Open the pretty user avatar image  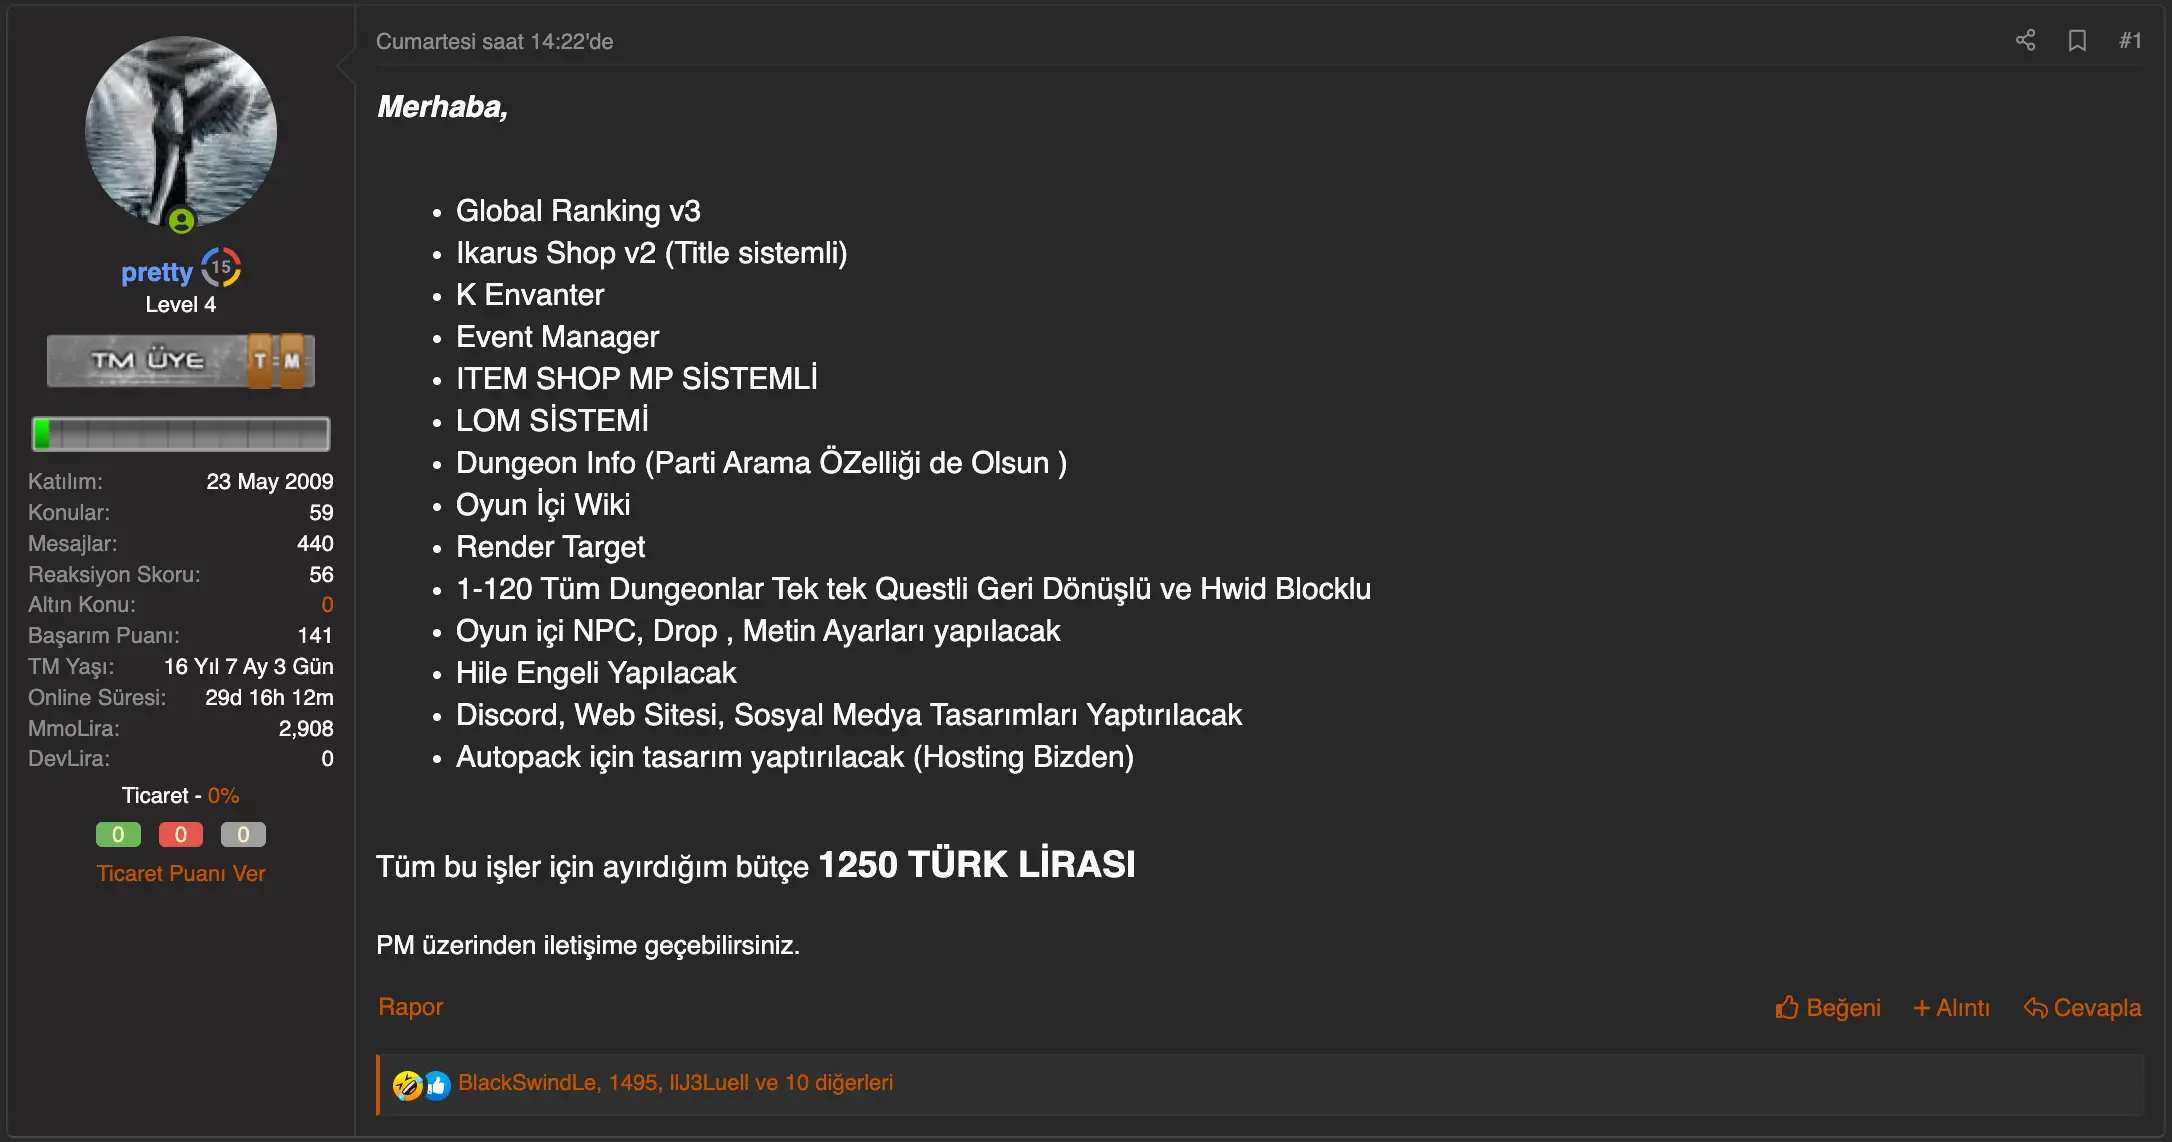coord(181,130)
